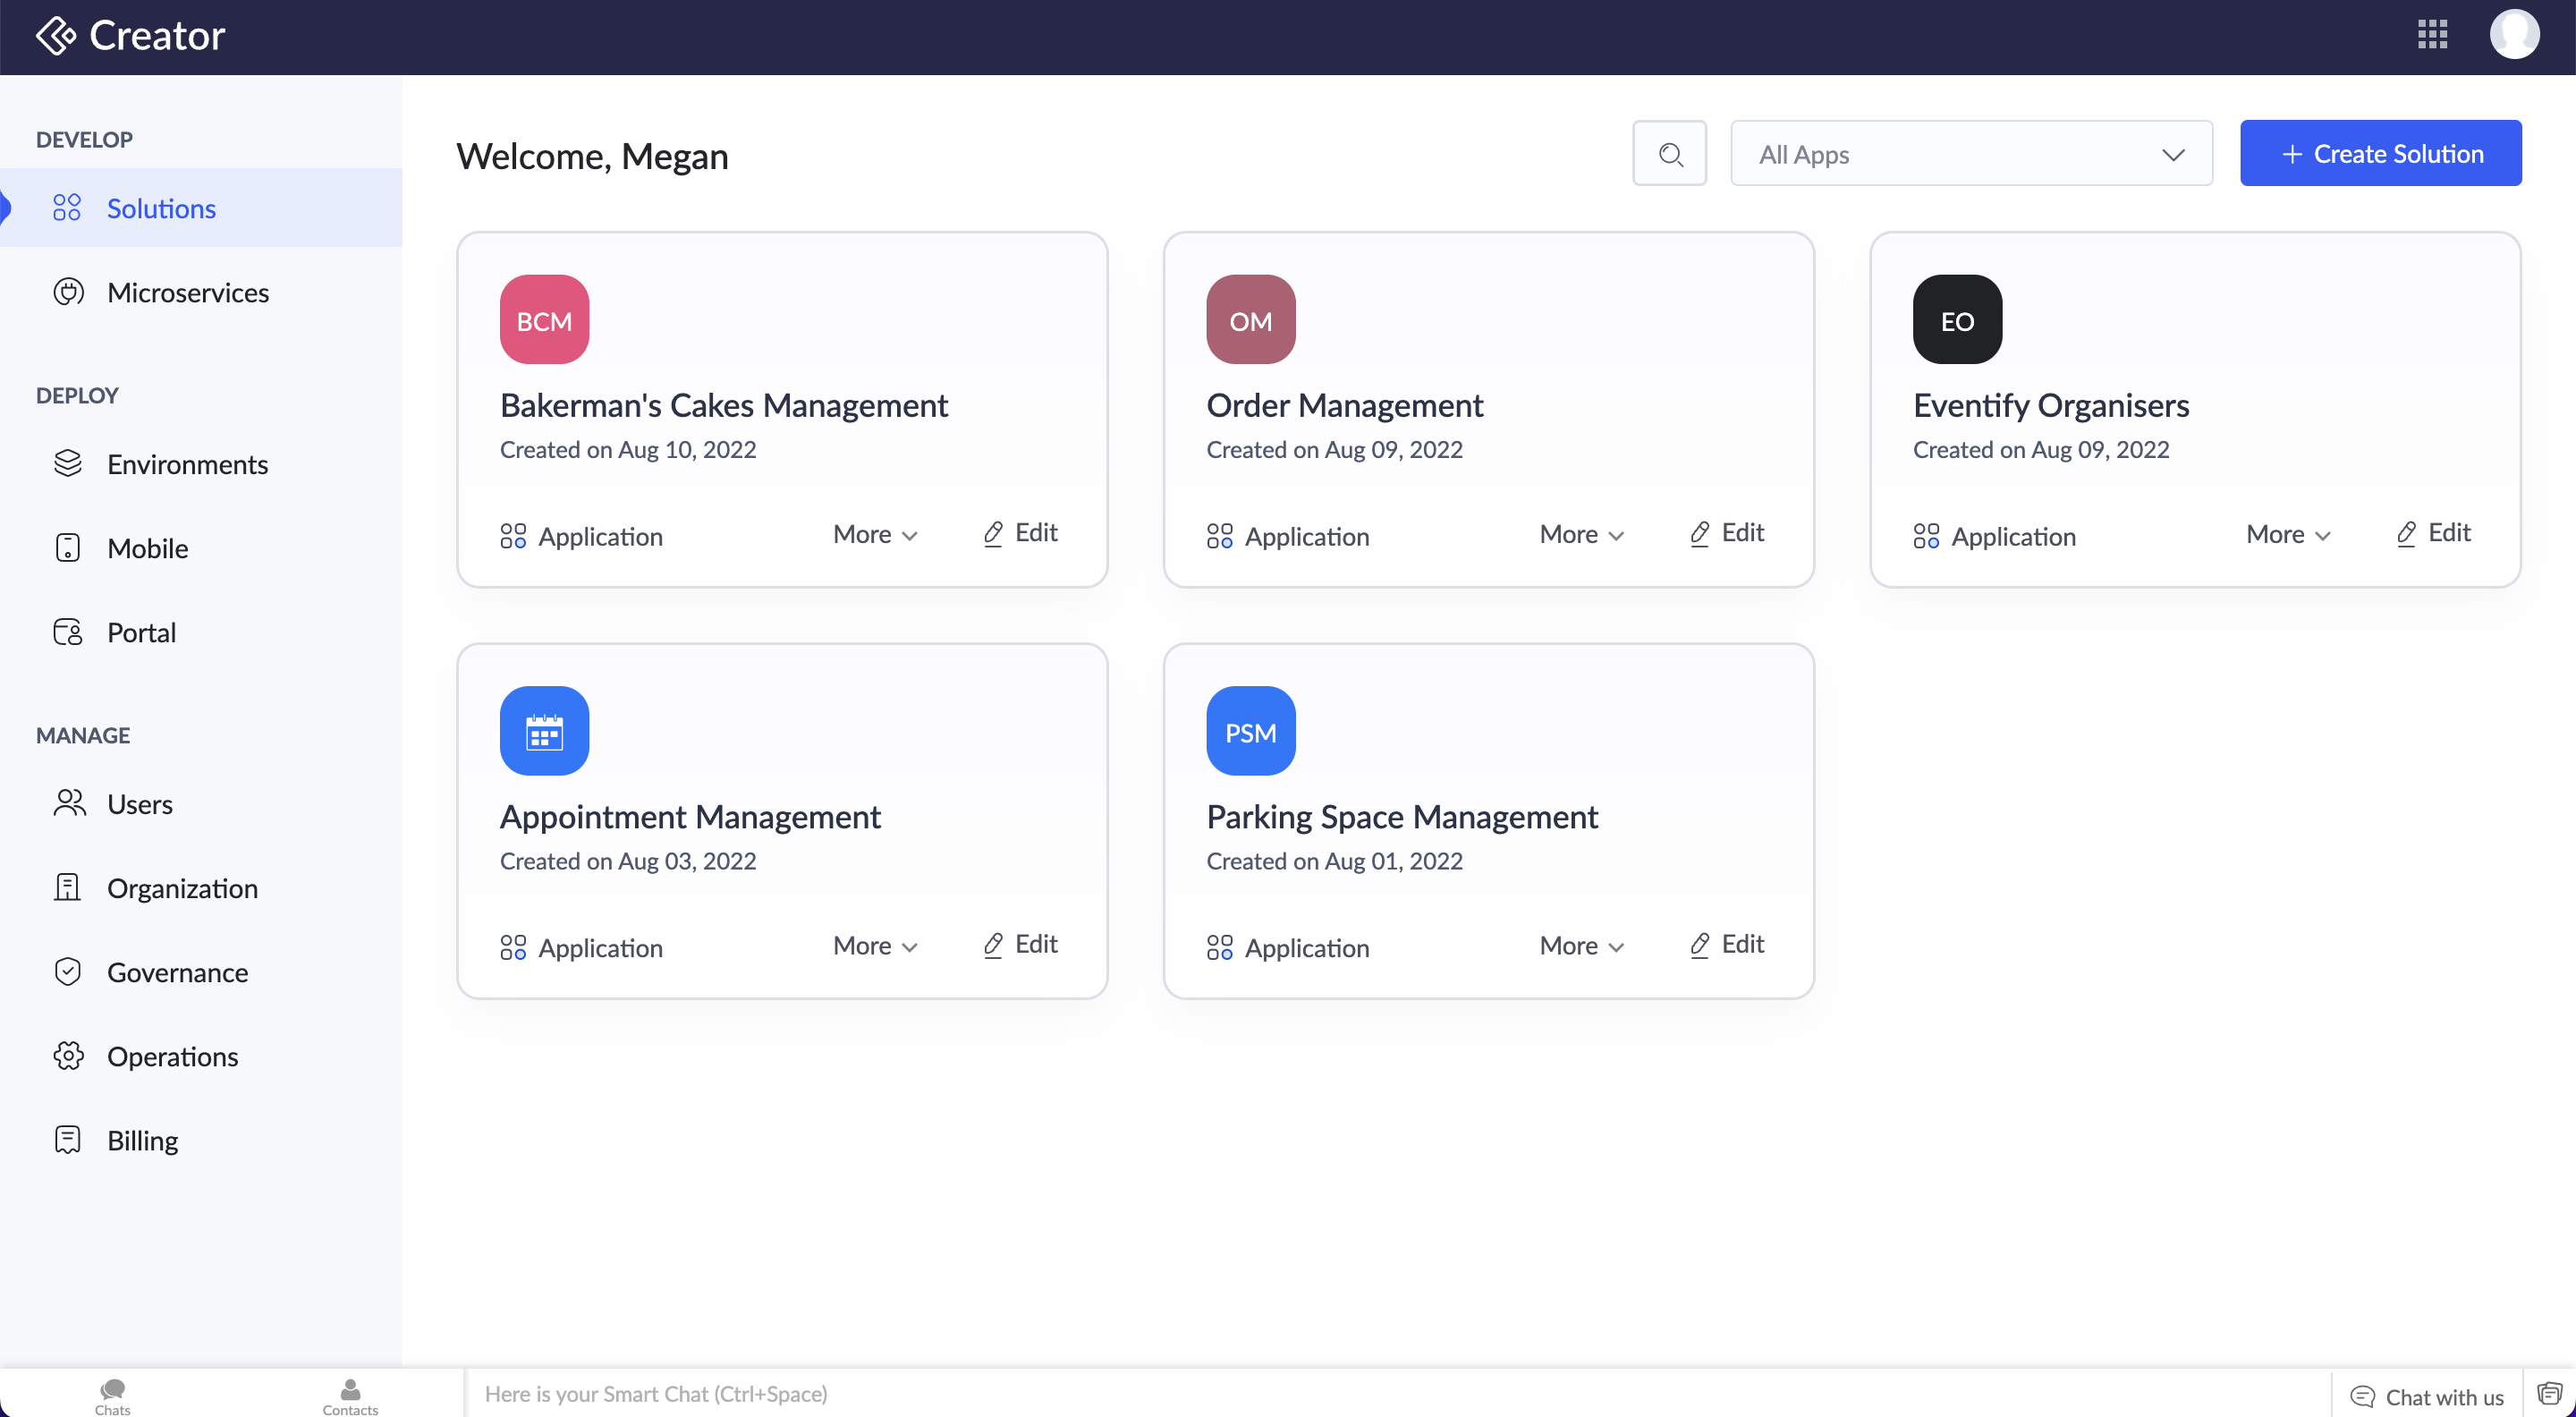Screen dimensions: 2576x1417
Task: Open the BCM app icon tile
Action: (x=544, y=320)
